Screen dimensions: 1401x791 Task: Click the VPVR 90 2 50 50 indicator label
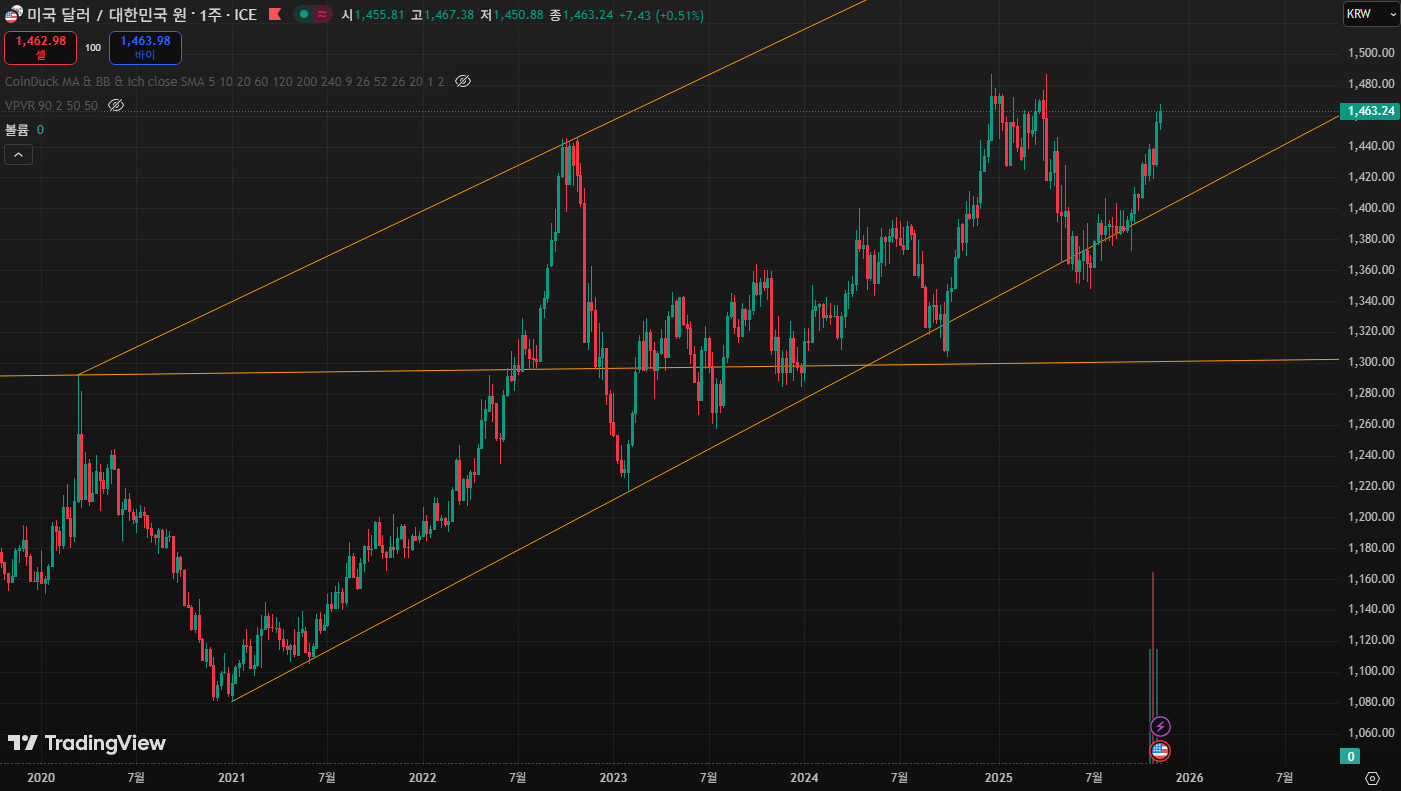(x=51, y=105)
